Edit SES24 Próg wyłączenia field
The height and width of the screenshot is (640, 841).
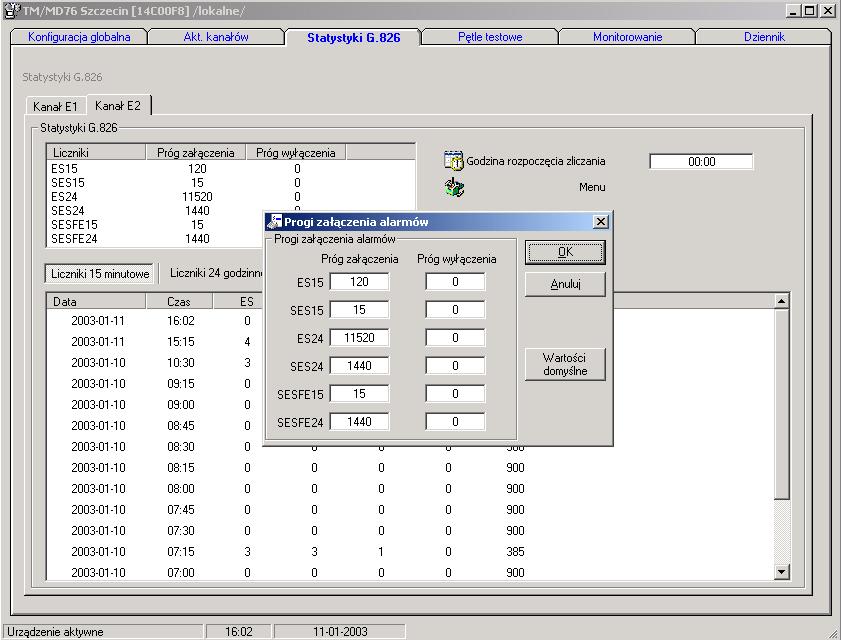455,366
